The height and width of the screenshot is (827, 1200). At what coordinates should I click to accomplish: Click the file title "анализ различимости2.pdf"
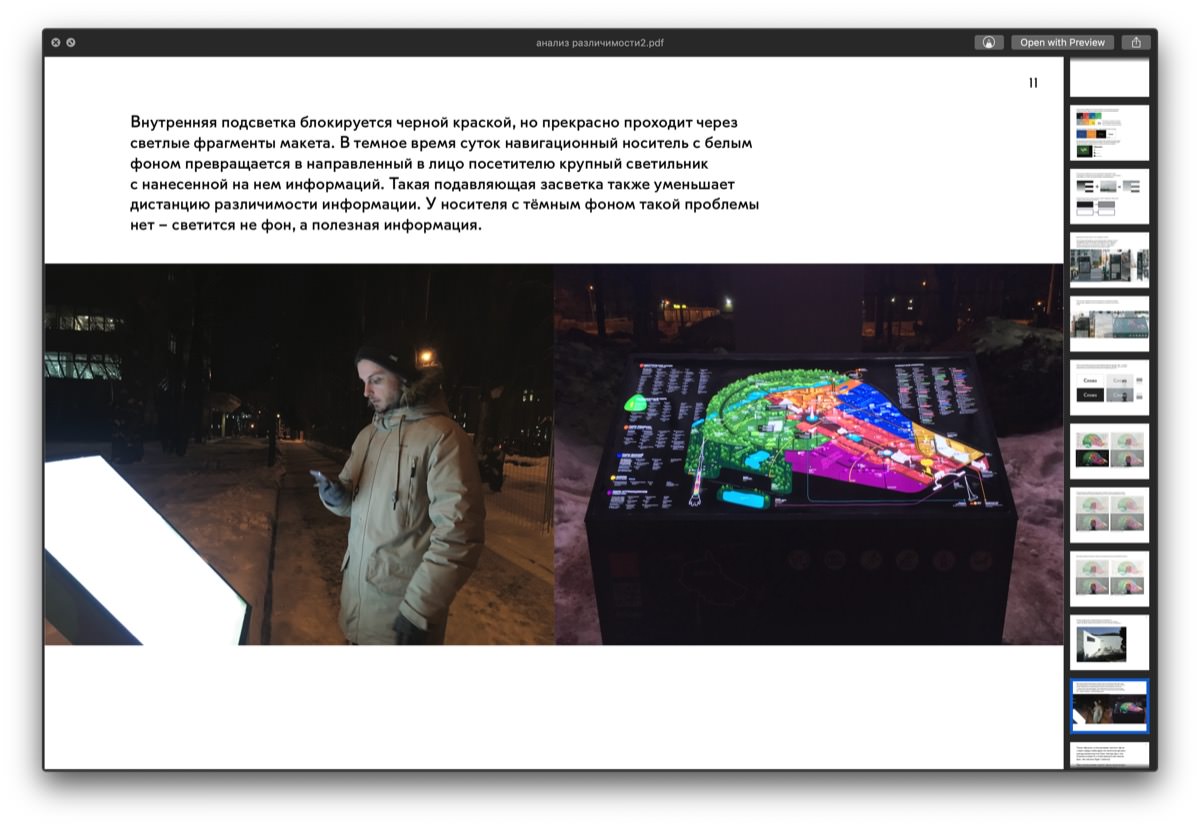[x=599, y=43]
